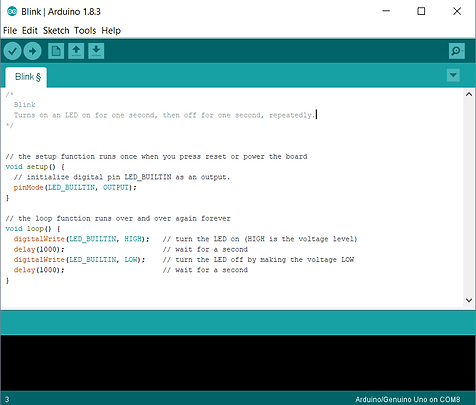Save the sketch with down-arrow icon
Screen dimensions: 476x405
point(96,51)
